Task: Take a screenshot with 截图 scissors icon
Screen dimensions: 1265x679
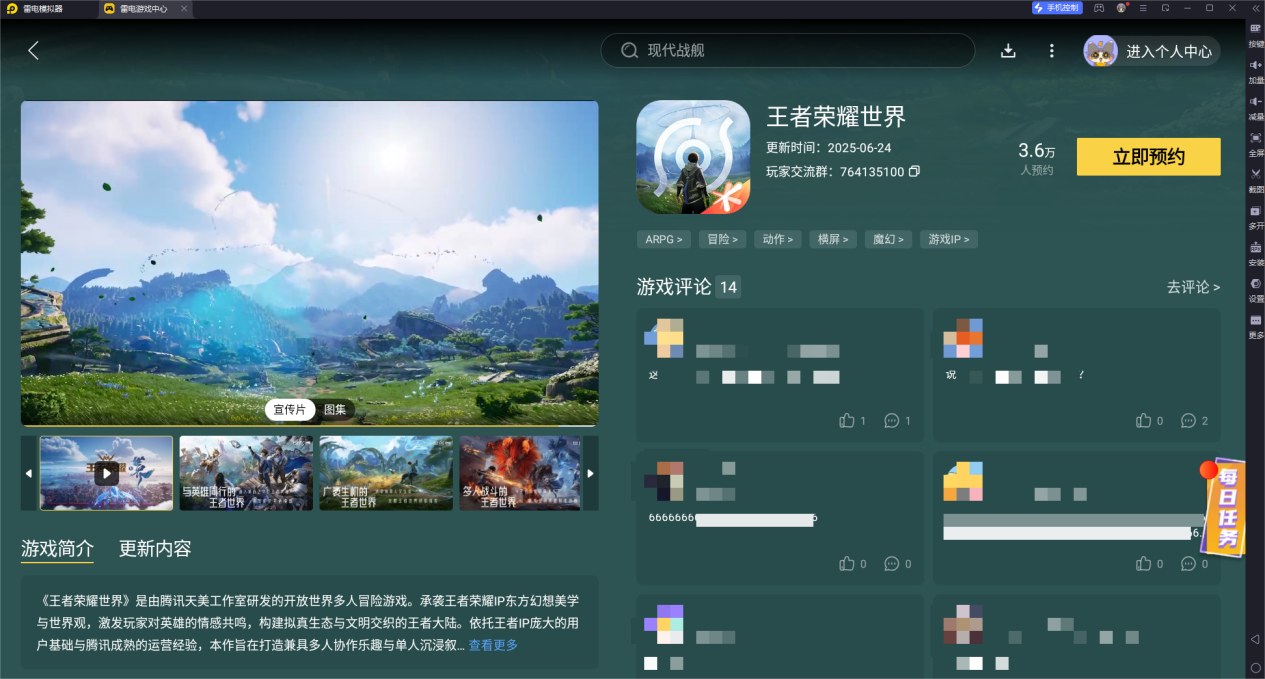Action: point(1256,179)
